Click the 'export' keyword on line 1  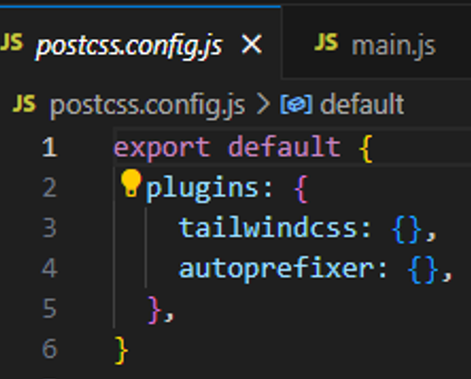(162, 148)
